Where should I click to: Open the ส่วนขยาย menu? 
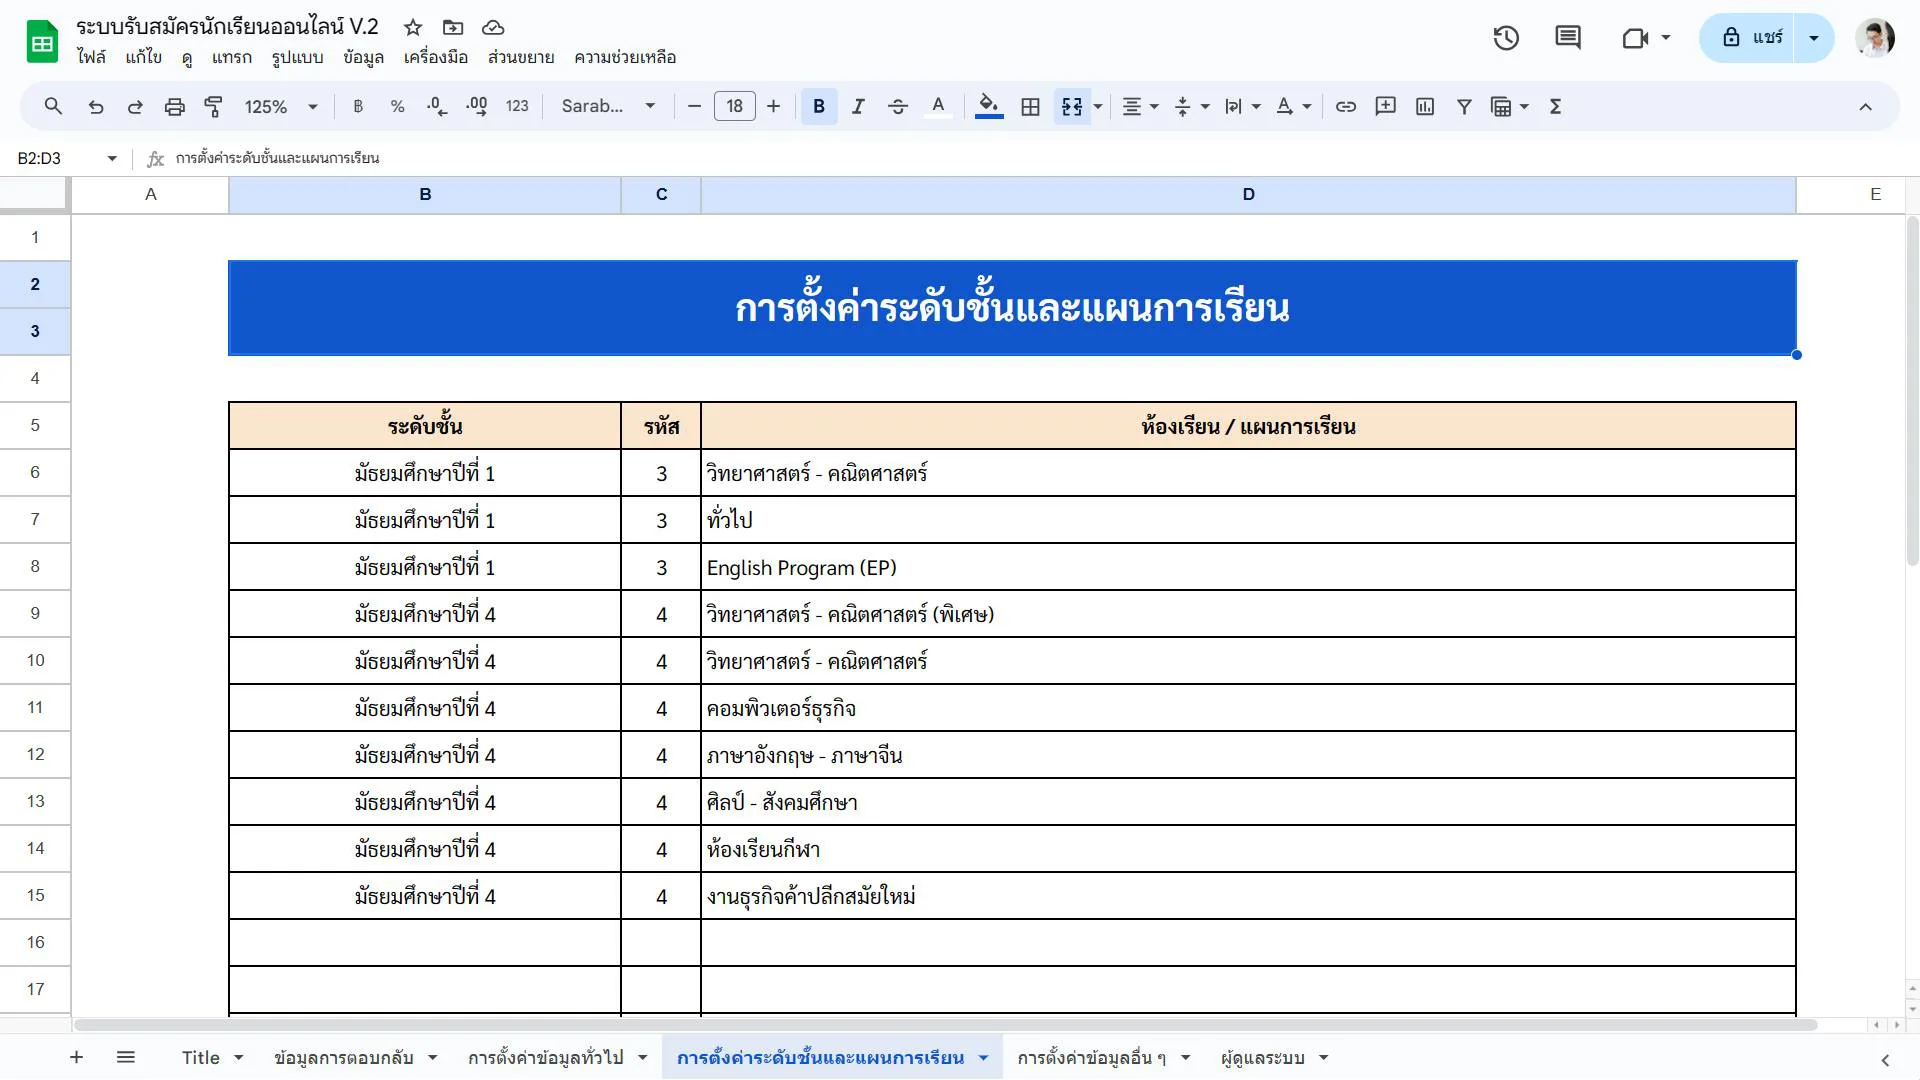pos(521,57)
